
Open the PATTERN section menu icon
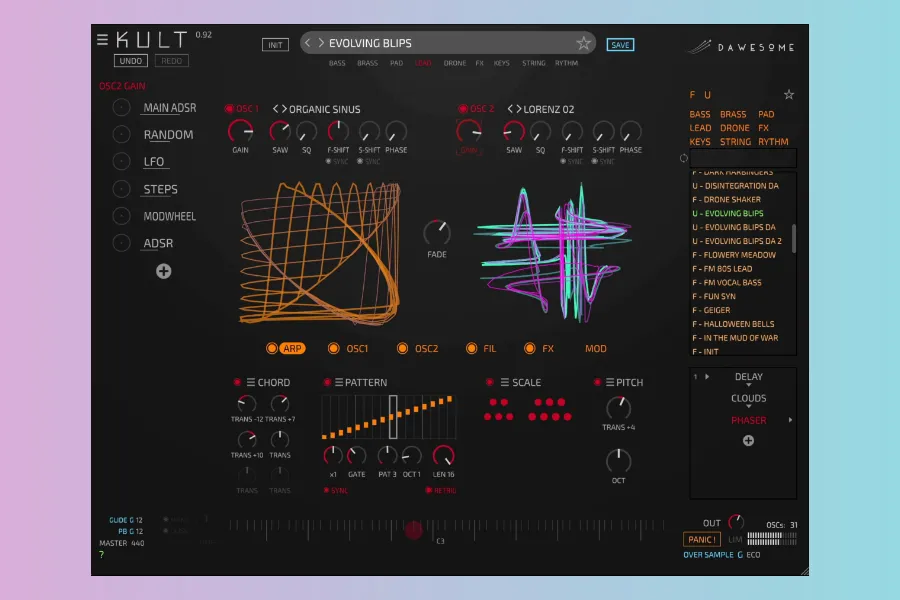pos(339,383)
